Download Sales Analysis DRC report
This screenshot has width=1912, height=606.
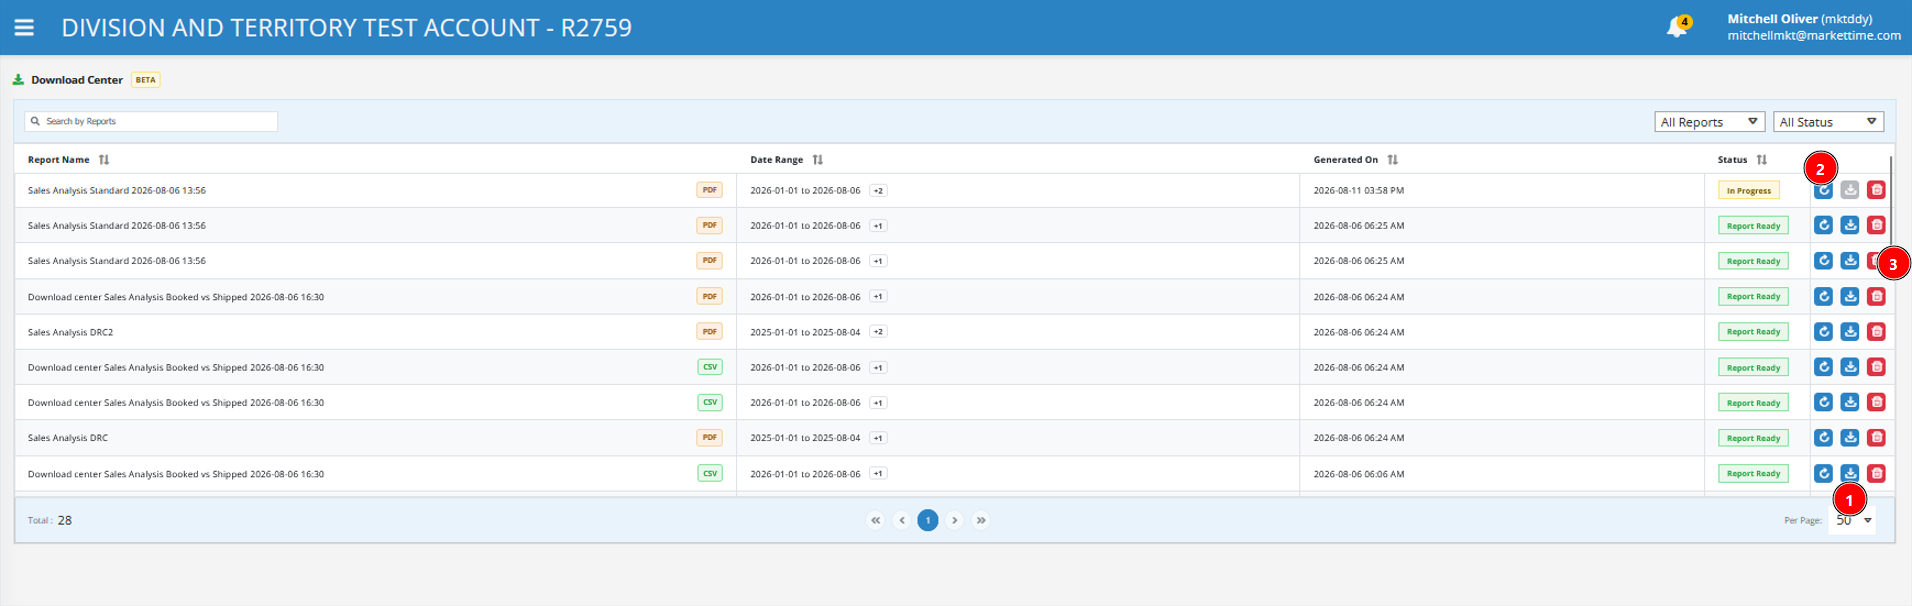[1850, 438]
